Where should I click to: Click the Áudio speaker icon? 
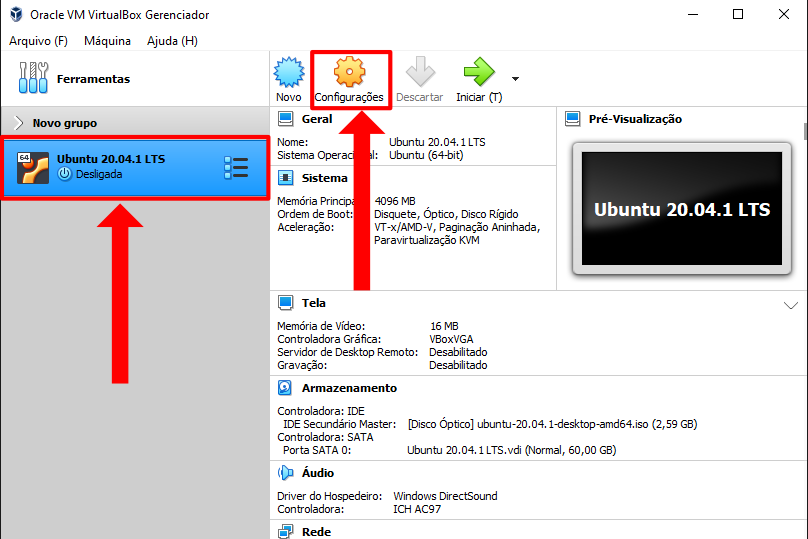tap(285, 473)
